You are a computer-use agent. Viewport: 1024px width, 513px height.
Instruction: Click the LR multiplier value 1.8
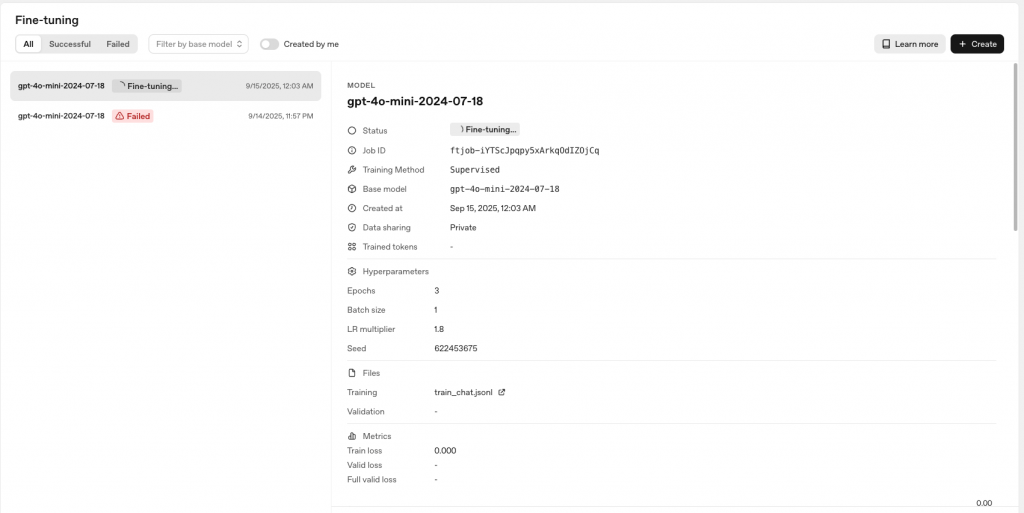pos(439,330)
